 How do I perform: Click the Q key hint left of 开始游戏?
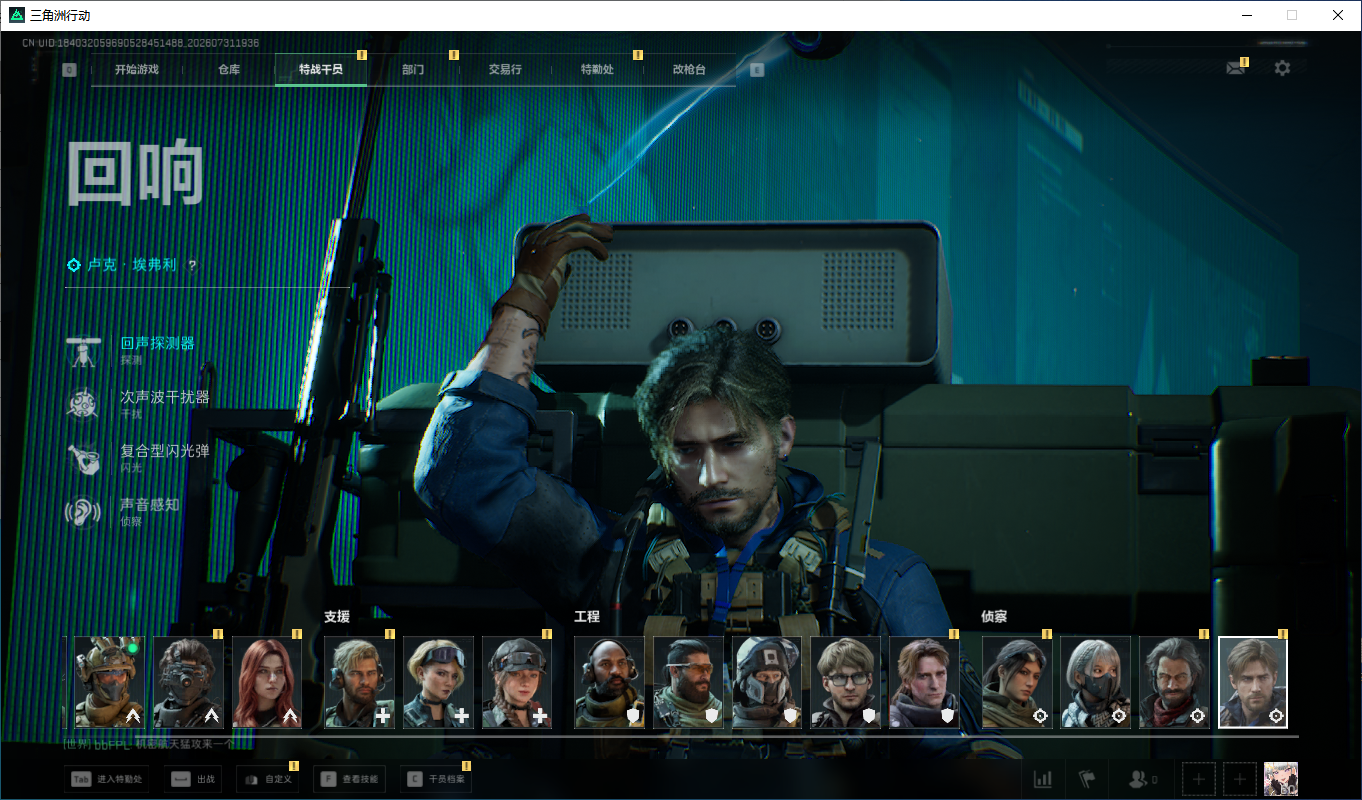tap(69, 70)
